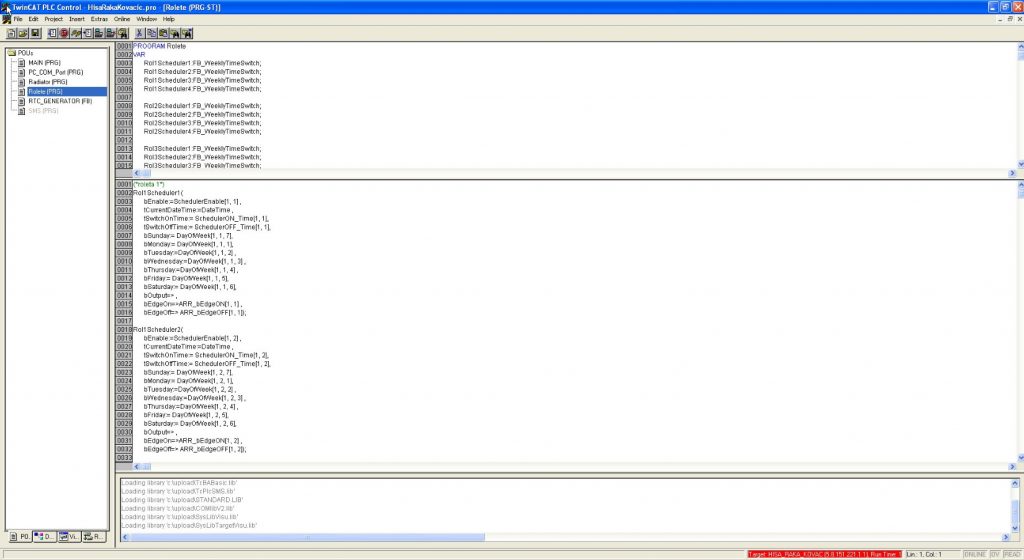1024x560 pixels.
Task: Click the Open project toolbar icon
Action: click(22, 33)
